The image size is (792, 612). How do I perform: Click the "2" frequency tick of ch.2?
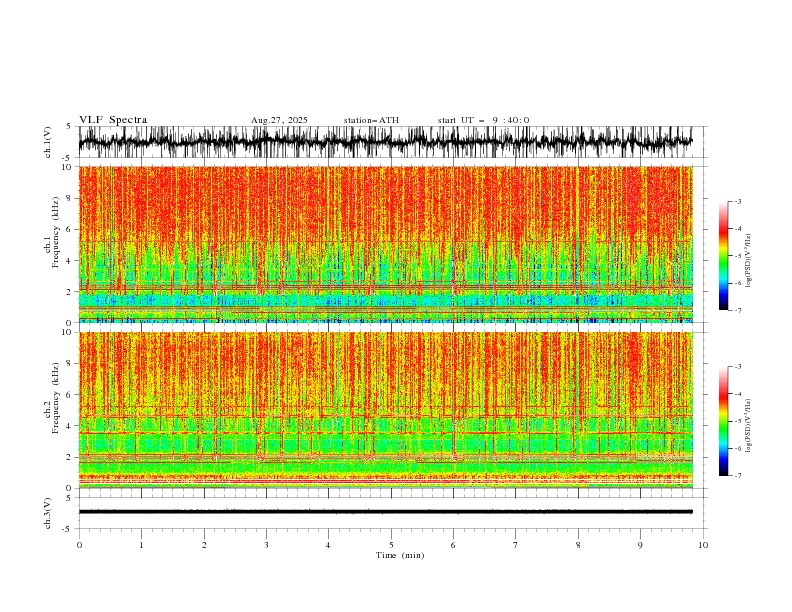tap(71, 457)
